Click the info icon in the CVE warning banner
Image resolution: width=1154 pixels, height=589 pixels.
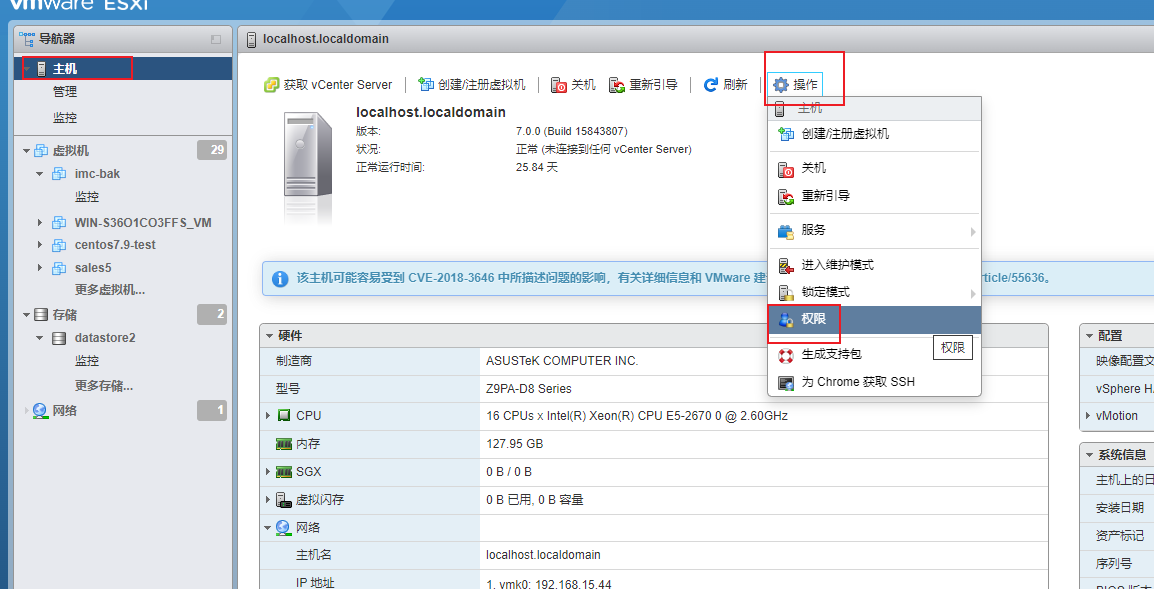280,279
